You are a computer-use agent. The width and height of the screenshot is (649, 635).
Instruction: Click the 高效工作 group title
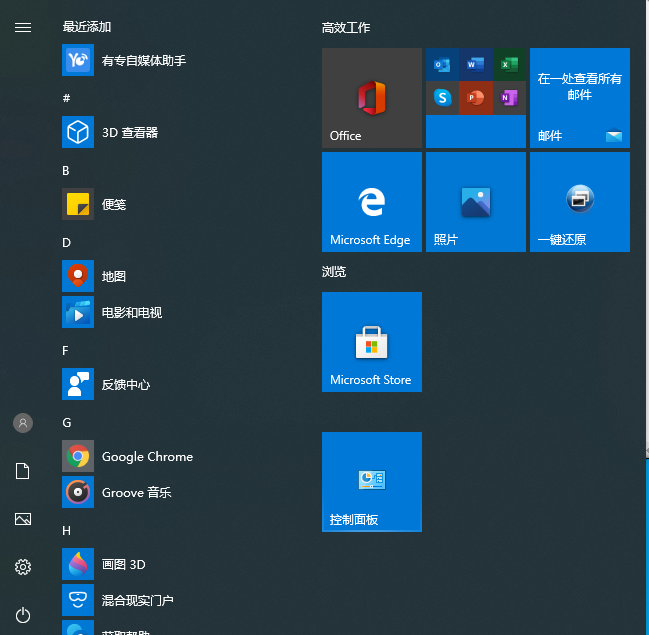pos(346,28)
